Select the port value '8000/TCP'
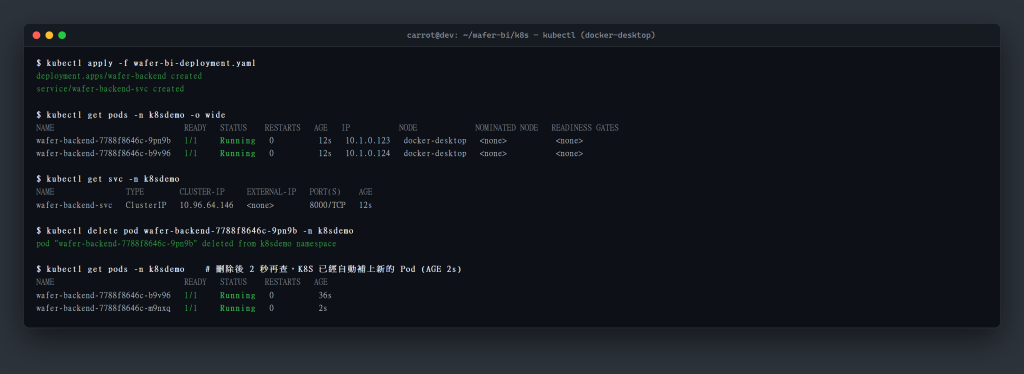Viewport: 1024px width, 374px height. pyautogui.click(x=327, y=205)
